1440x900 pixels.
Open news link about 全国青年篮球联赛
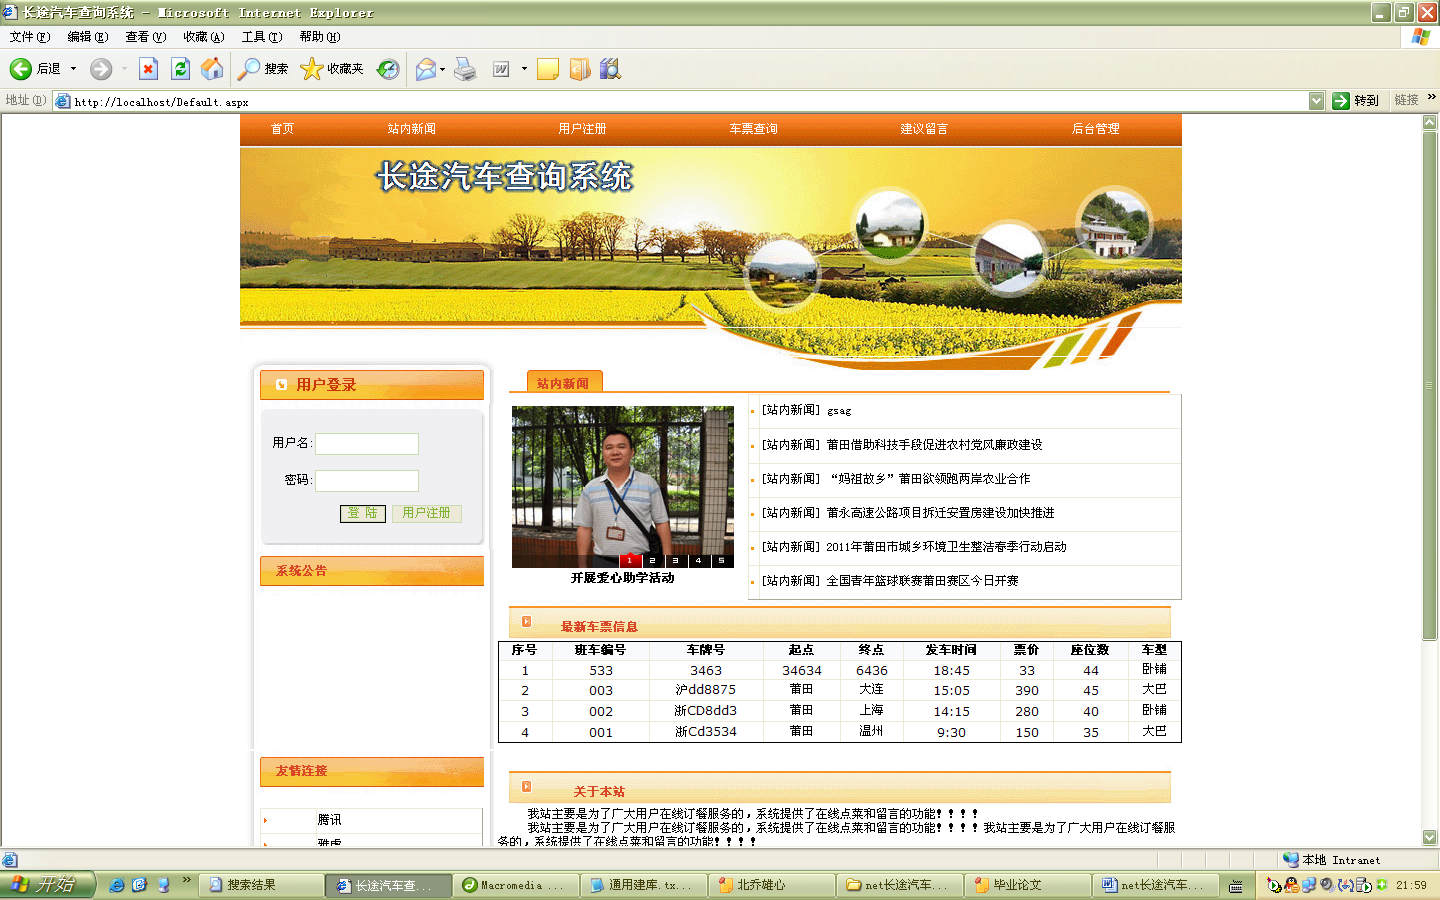tap(921, 581)
